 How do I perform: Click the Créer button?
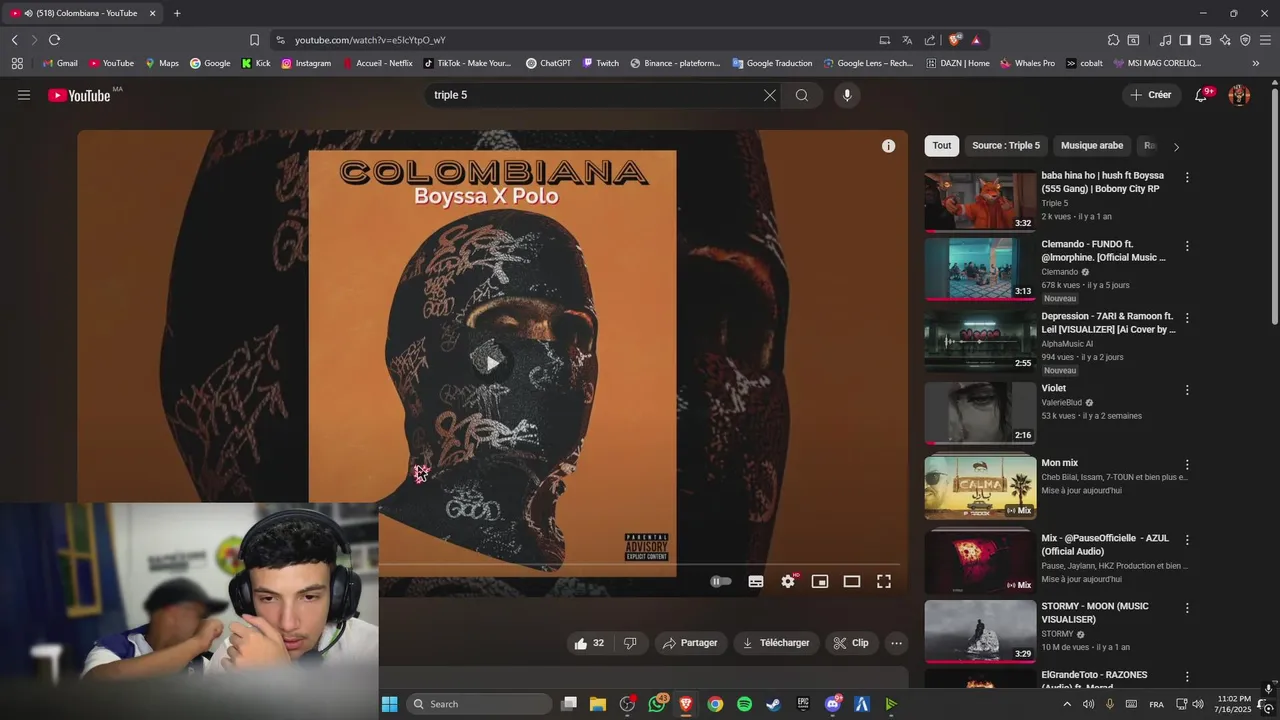click(x=1150, y=95)
